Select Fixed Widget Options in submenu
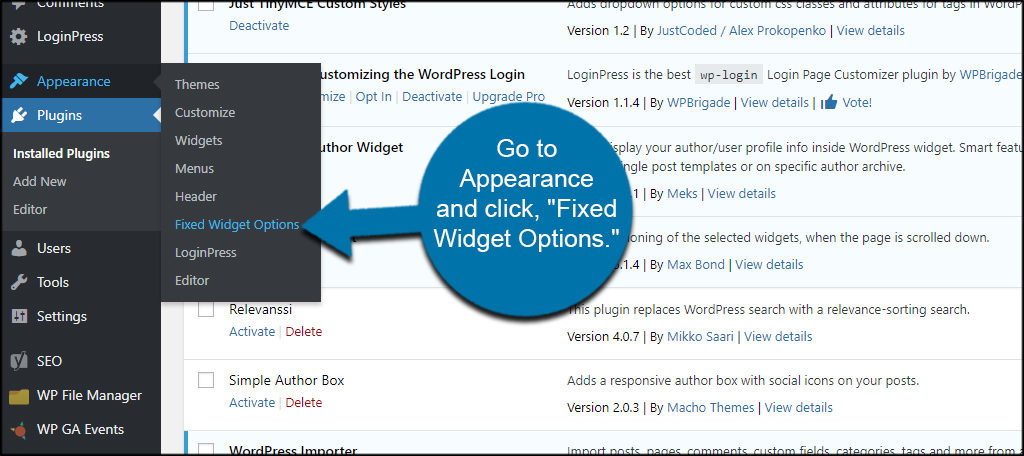Screen dimensions: 1024x456 click(237, 225)
